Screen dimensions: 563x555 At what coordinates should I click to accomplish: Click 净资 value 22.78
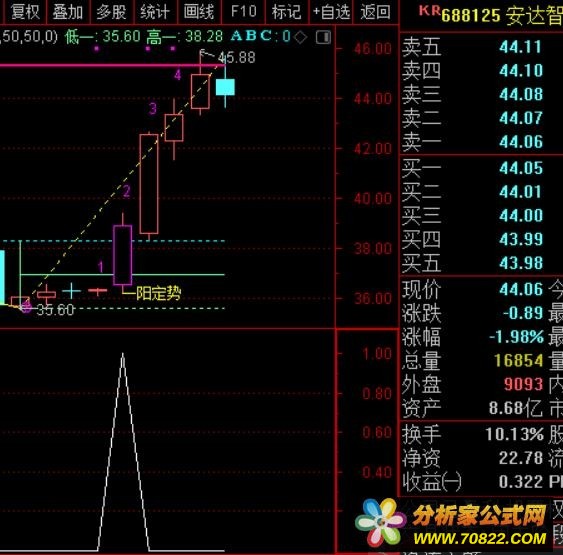coord(521,458)
